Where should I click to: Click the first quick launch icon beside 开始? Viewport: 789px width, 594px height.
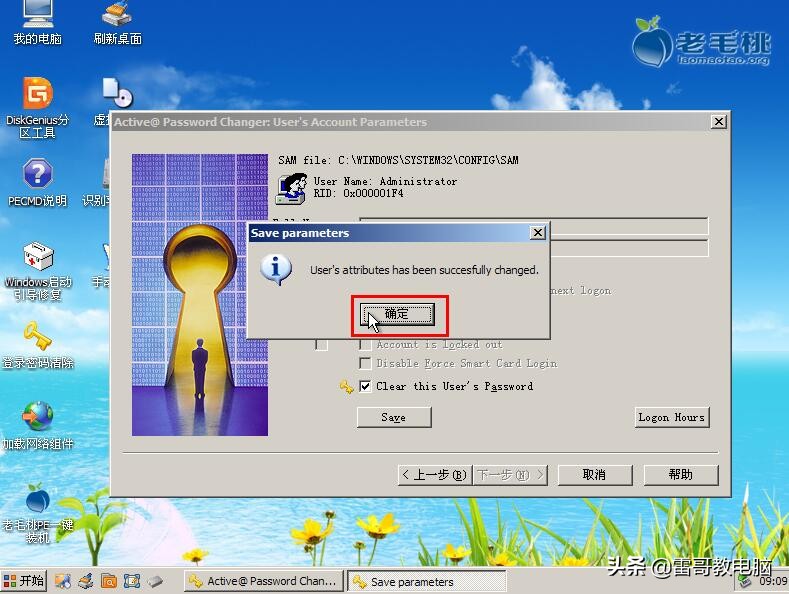[x=63, y=581]
